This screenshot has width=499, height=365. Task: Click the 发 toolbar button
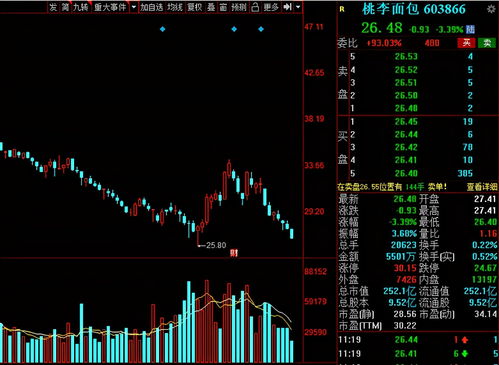(x=53, y=7)
